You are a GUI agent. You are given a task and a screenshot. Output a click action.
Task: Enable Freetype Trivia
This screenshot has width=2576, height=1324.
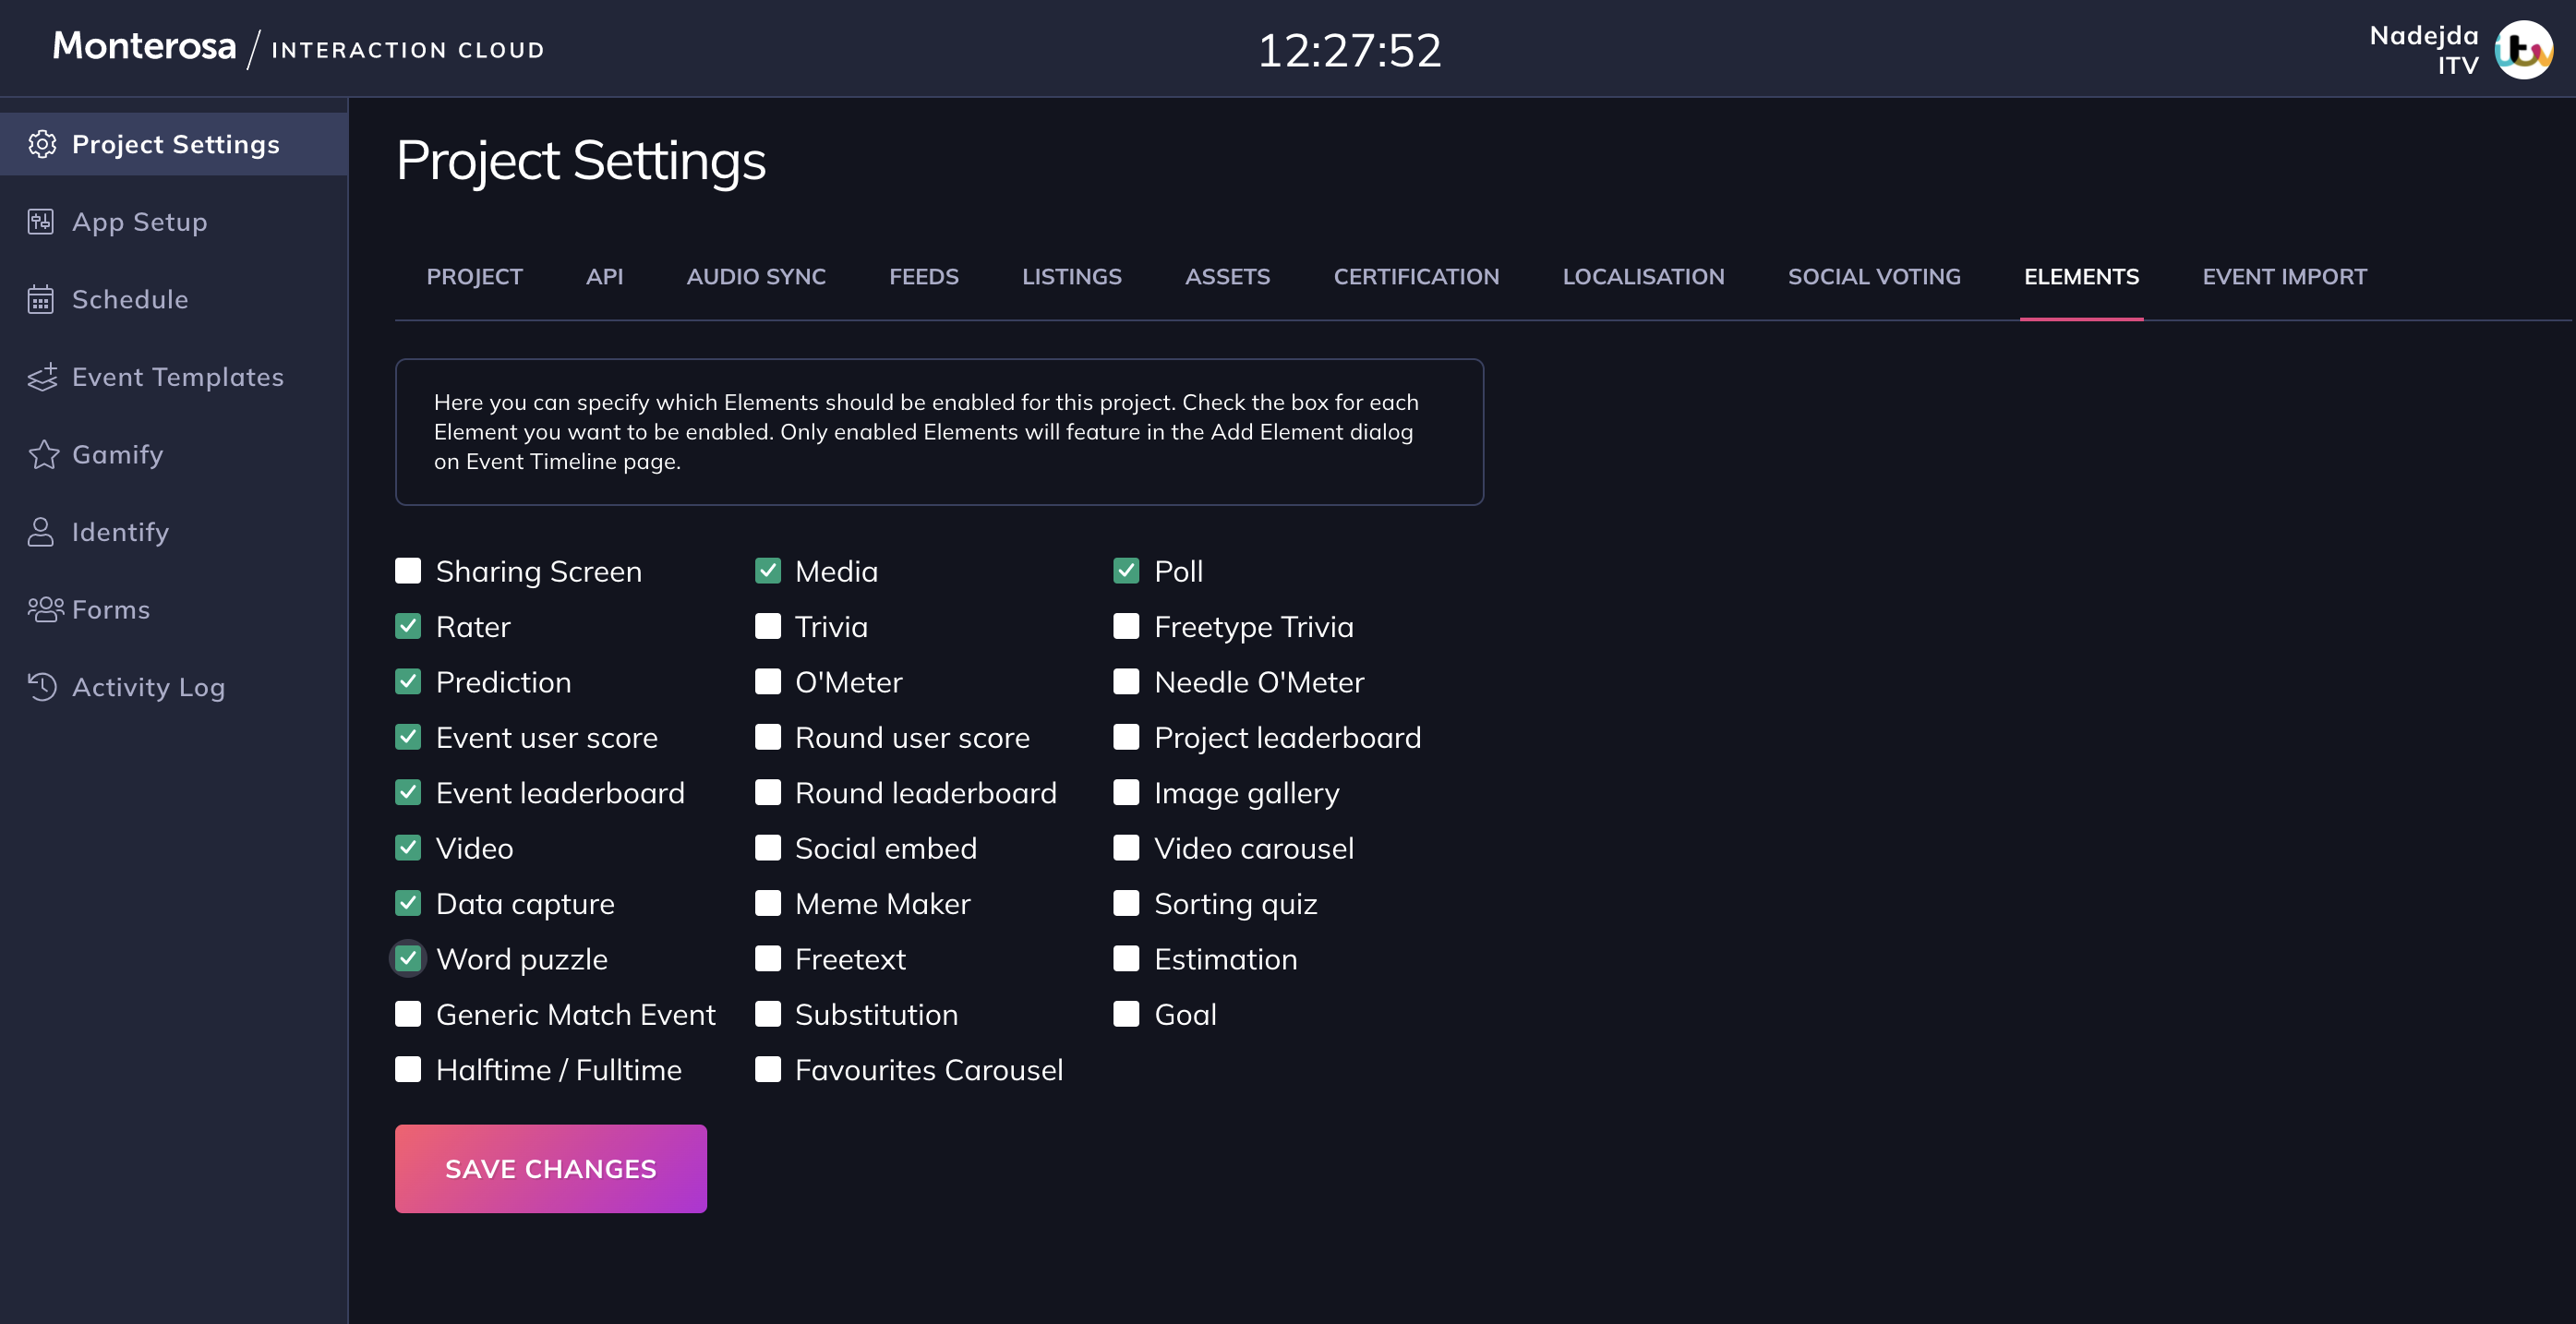1126,626
